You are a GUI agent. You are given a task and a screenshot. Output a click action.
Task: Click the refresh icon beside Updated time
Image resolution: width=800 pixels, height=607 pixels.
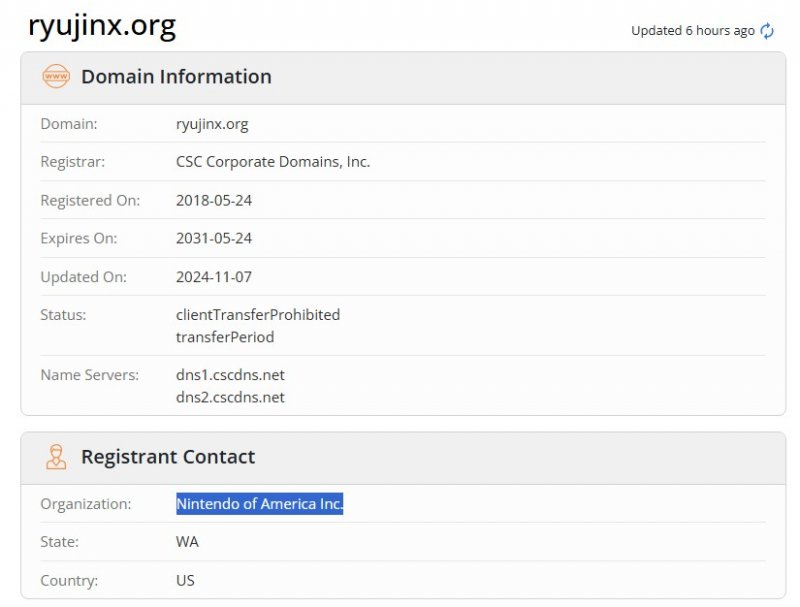click(767, 31)
